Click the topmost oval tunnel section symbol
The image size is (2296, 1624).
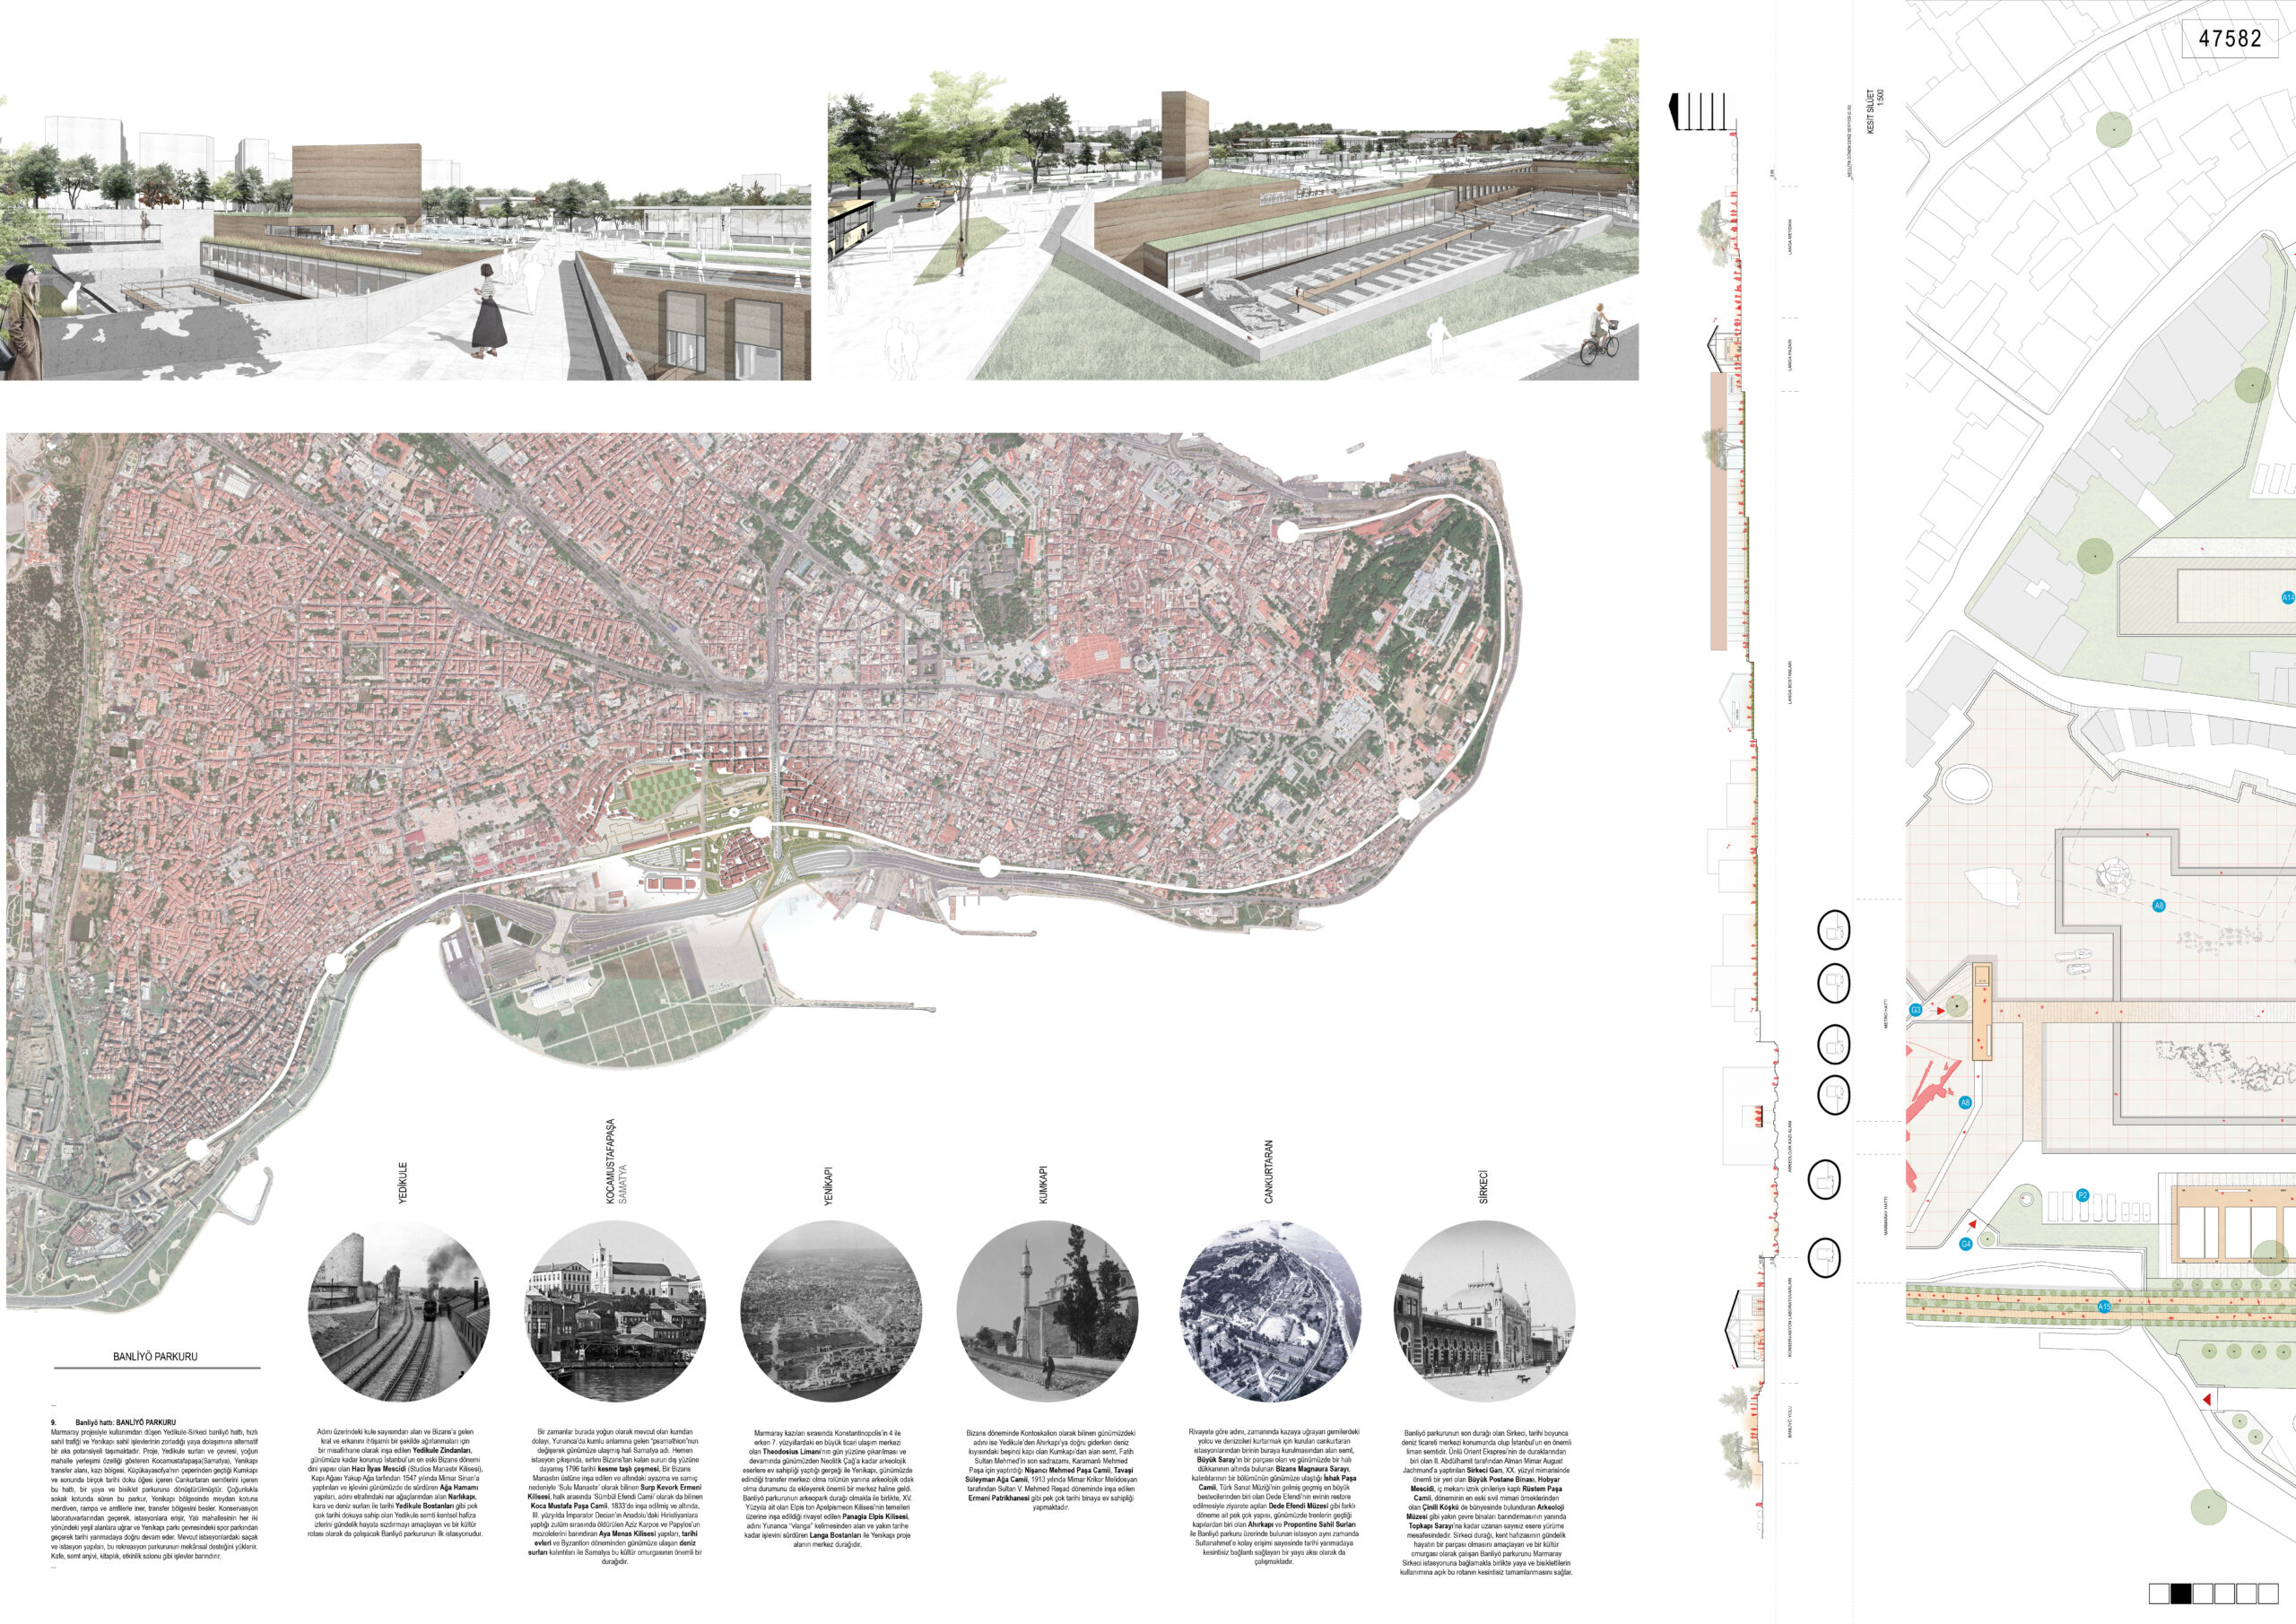1833,930
